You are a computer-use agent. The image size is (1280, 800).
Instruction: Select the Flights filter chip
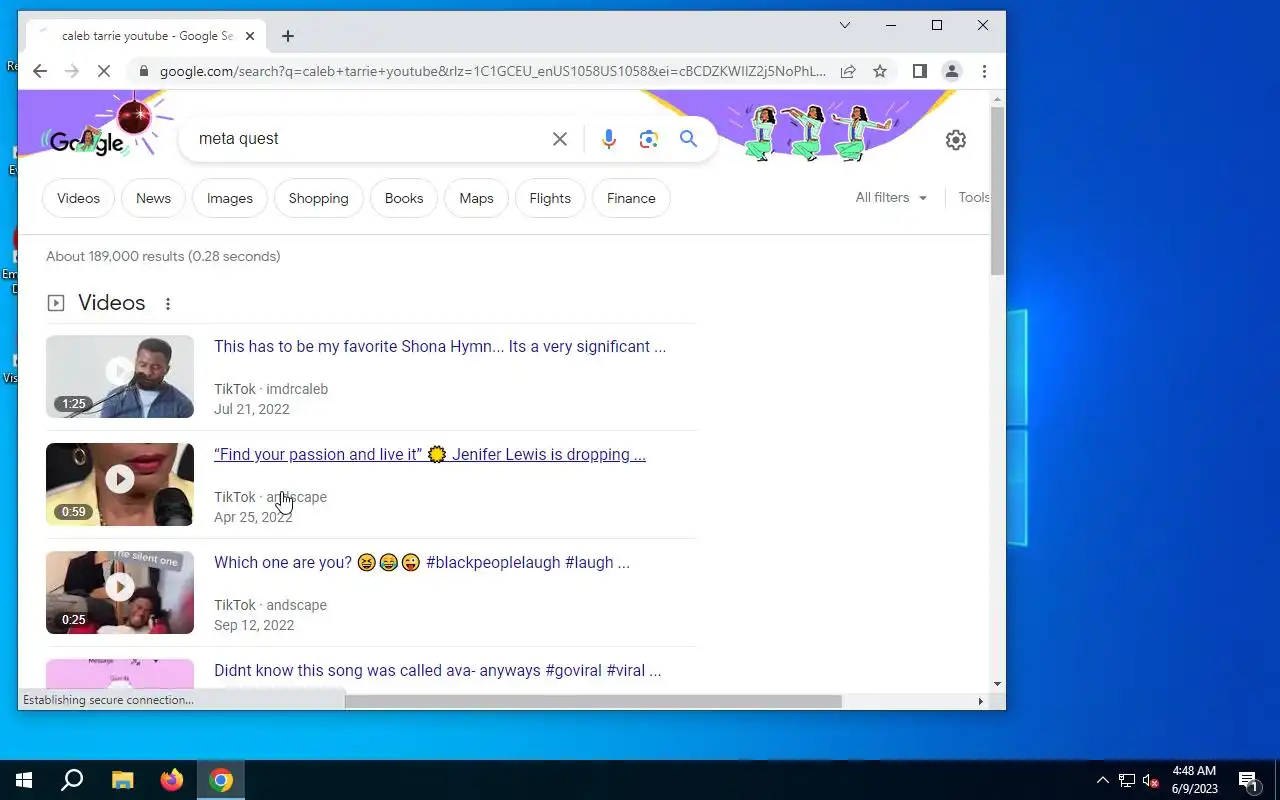coord(550,198)
